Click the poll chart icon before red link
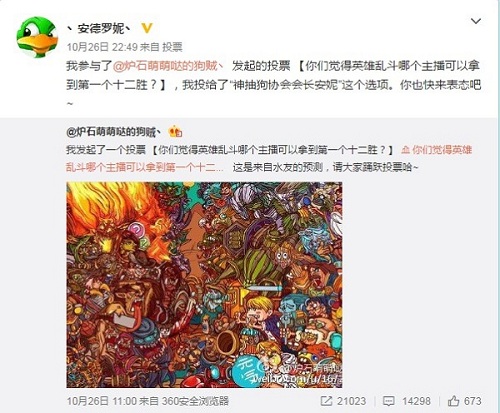This screenshot has width=500, height=413. (x=405, y=150)
